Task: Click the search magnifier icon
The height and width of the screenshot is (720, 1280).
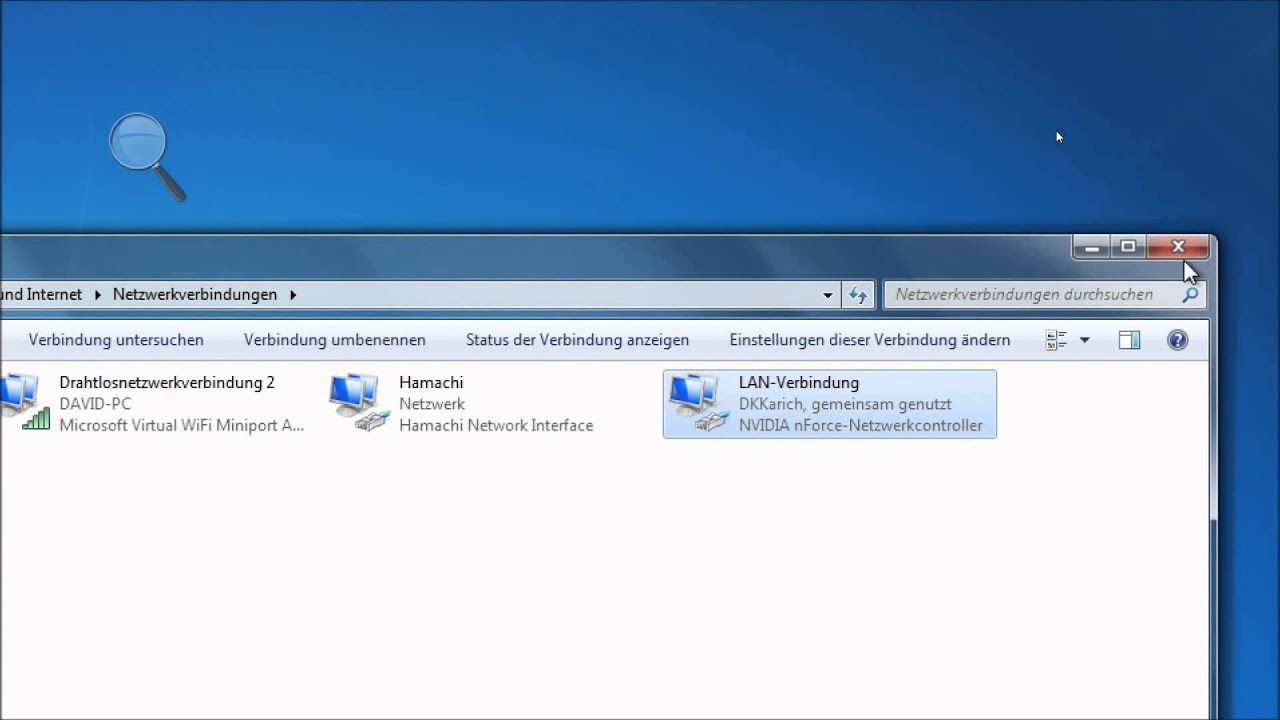Action: [x=1190, y=295]
